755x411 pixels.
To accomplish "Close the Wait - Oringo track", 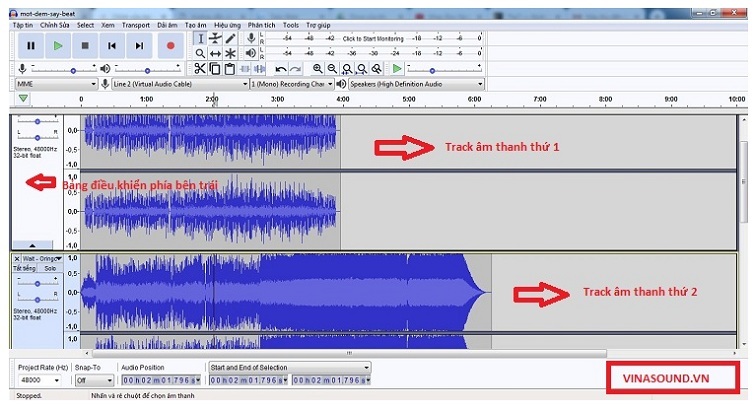I will 17,259.
